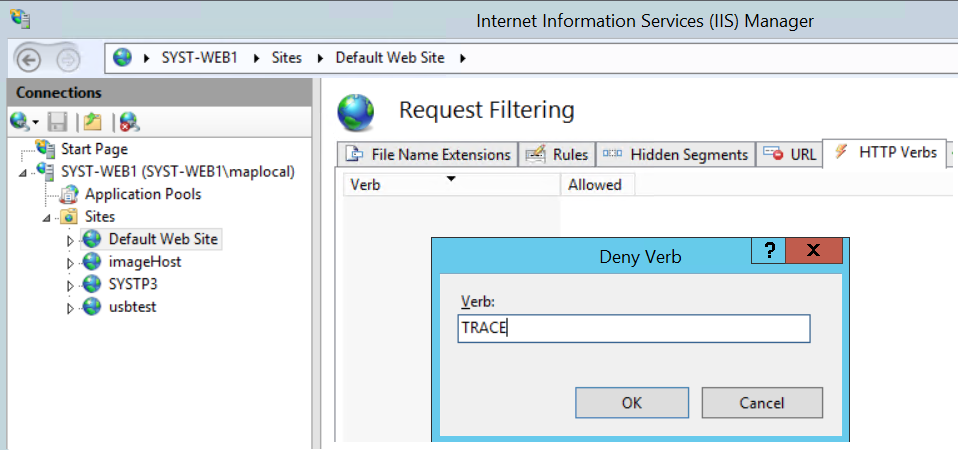Switch to the Hidden Segments tab
961x450 pixels.
click(675, 154)
